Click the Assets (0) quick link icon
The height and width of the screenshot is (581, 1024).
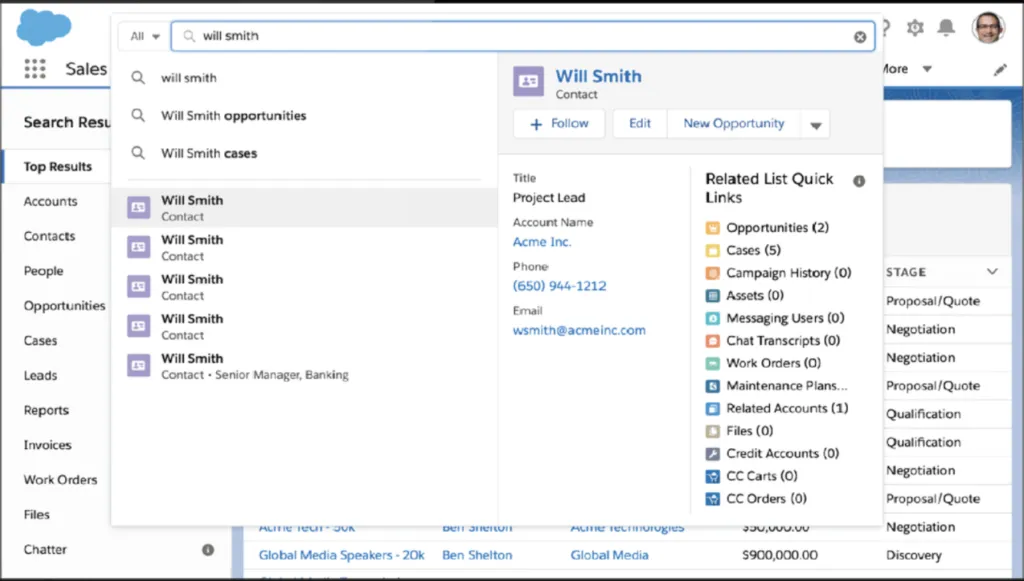click(x=712, y=296)
